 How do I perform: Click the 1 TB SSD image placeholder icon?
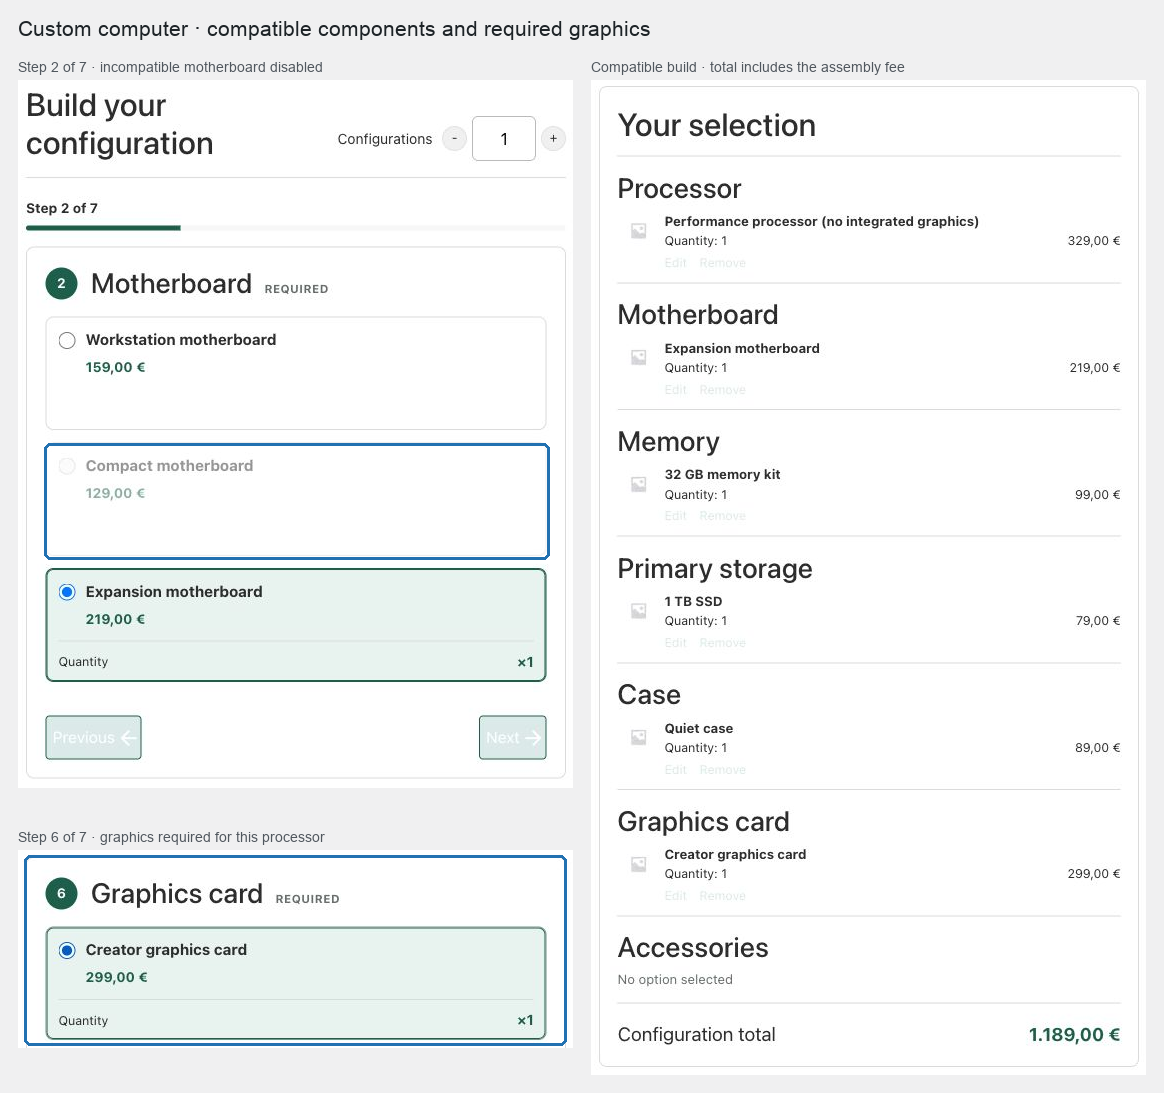tap(638, 611)
